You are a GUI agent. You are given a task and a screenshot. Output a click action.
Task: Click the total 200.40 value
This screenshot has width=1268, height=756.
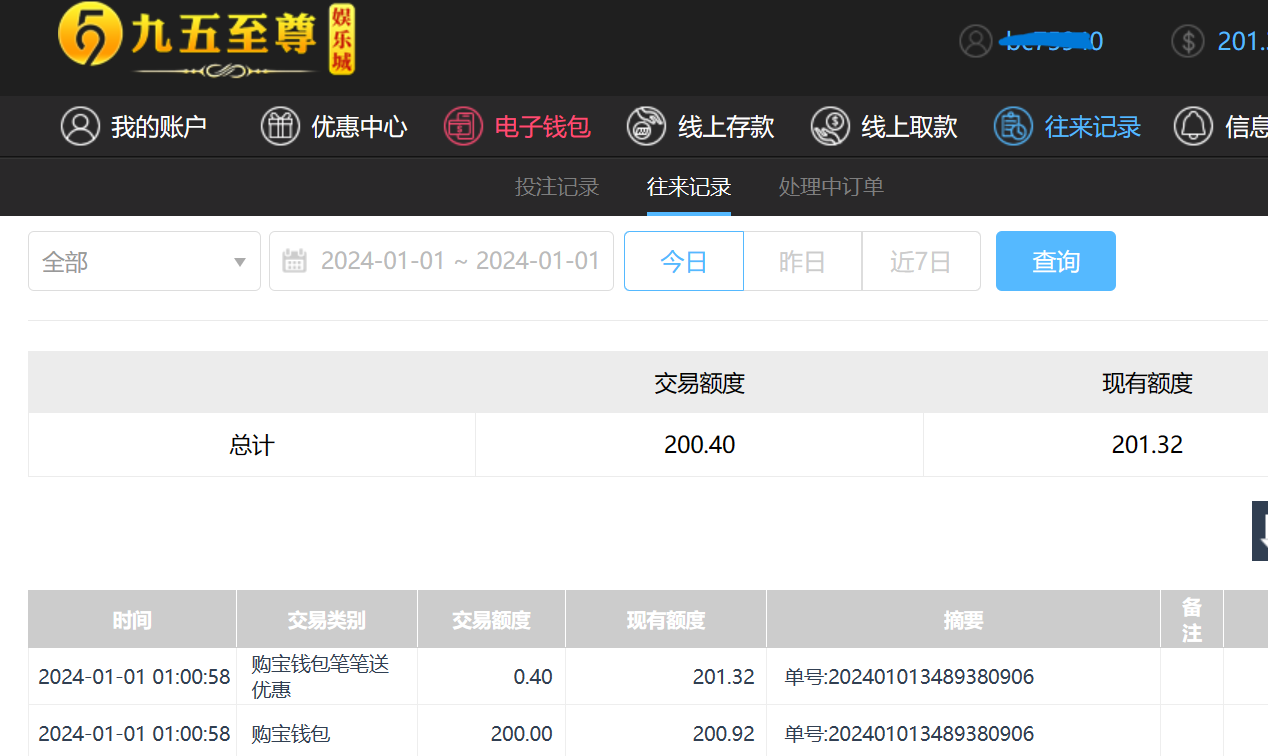coord(700,445)
